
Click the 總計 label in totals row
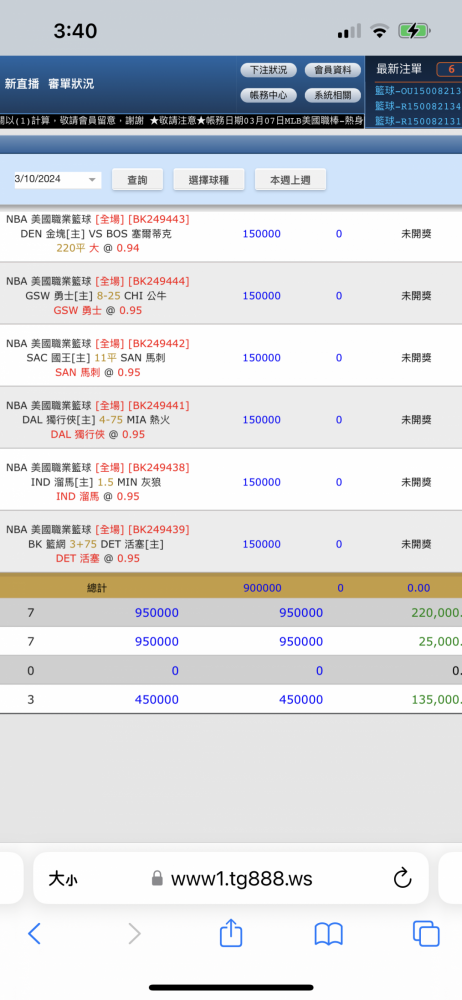pyautogui.click(x=97, y=588)
